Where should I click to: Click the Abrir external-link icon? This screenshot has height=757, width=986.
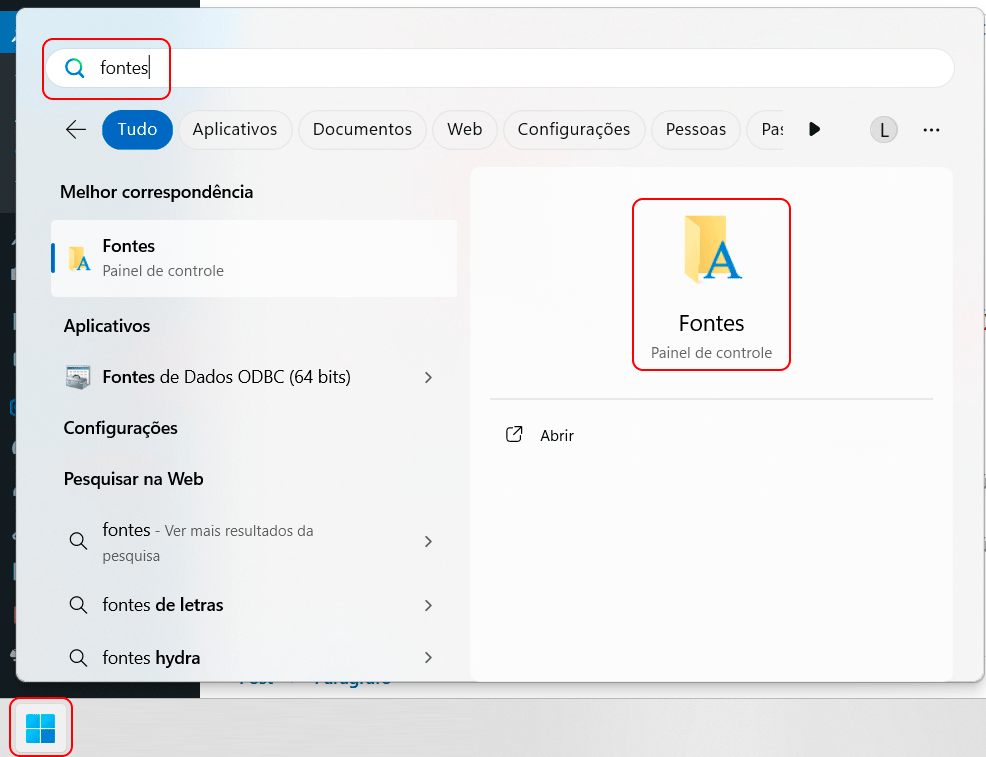click(515, 435)
